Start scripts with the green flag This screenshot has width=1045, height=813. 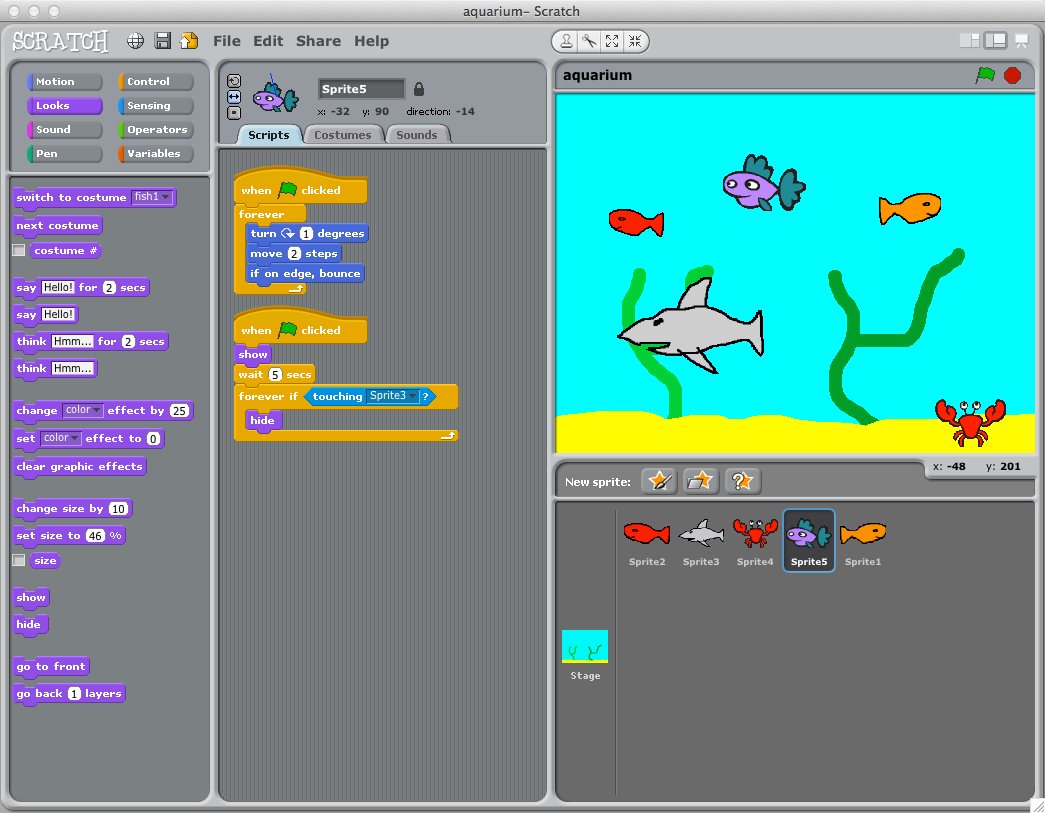coord(985,75)
